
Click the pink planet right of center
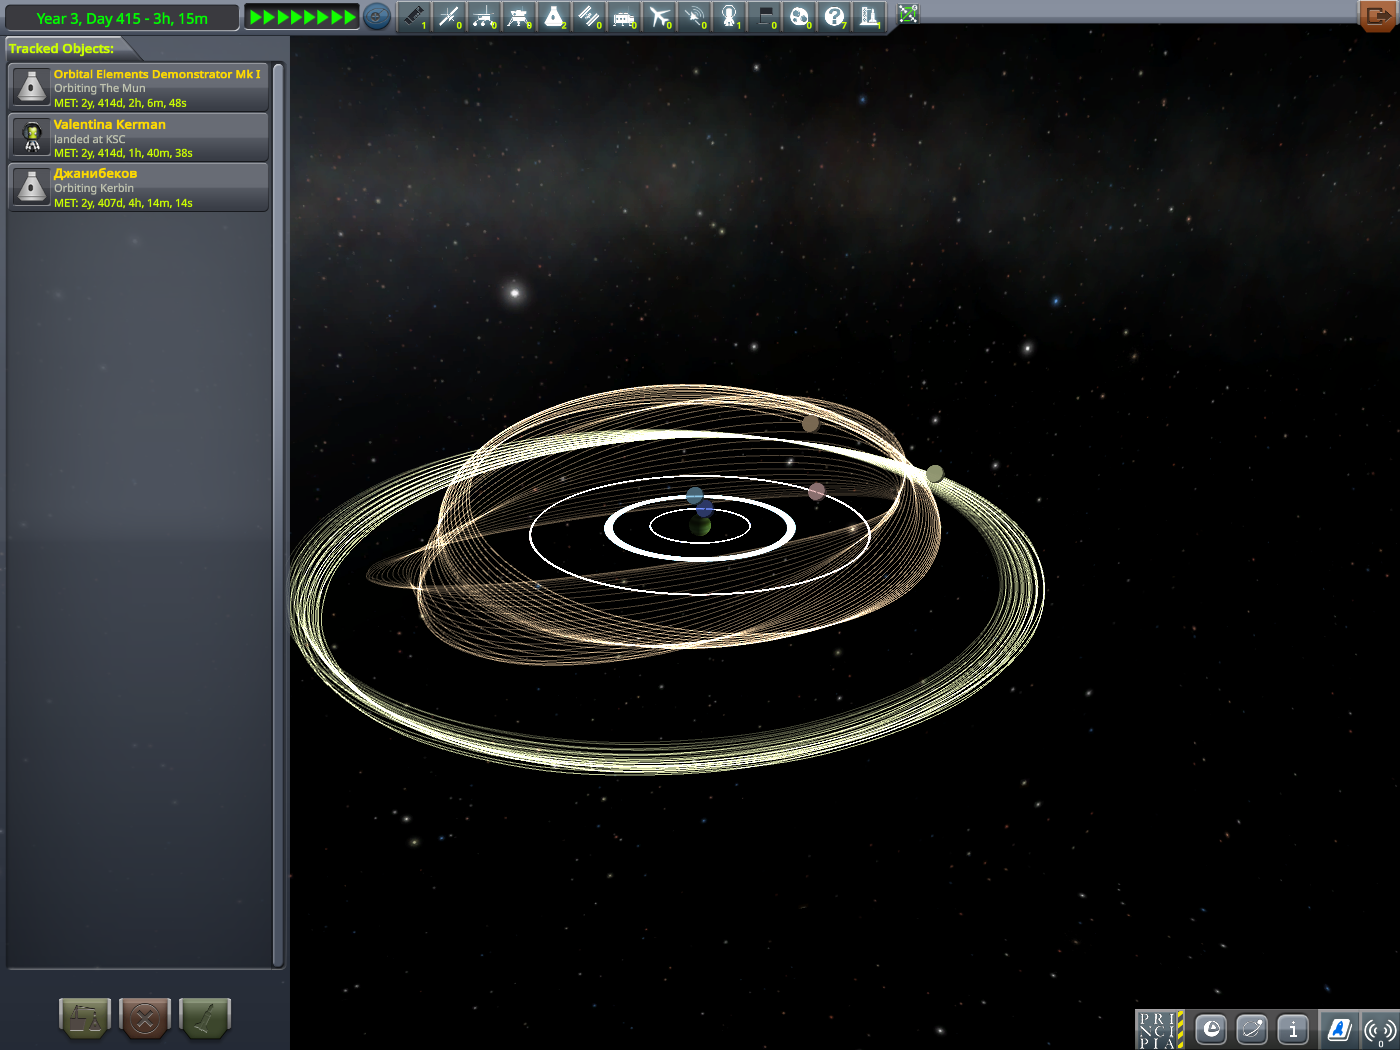click(817, 491)
